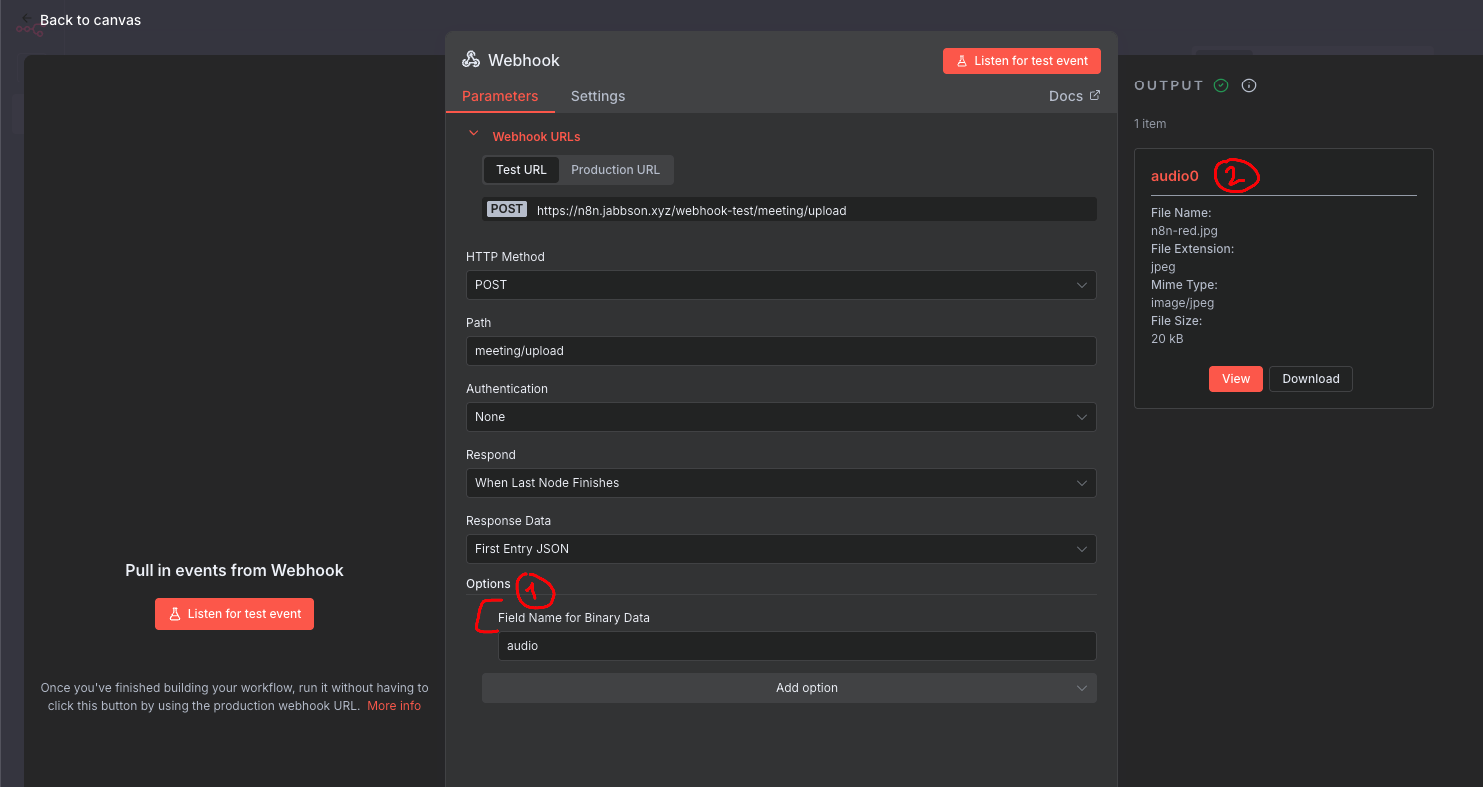This screenshot has width=1483, height=787.
Task: Switch to the Settings tab
Action: point(597,96)
